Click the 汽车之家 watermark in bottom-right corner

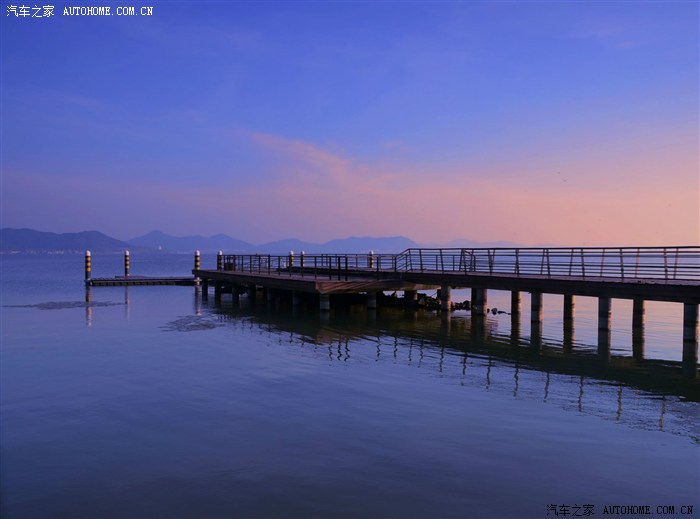(x=570, y=509)
